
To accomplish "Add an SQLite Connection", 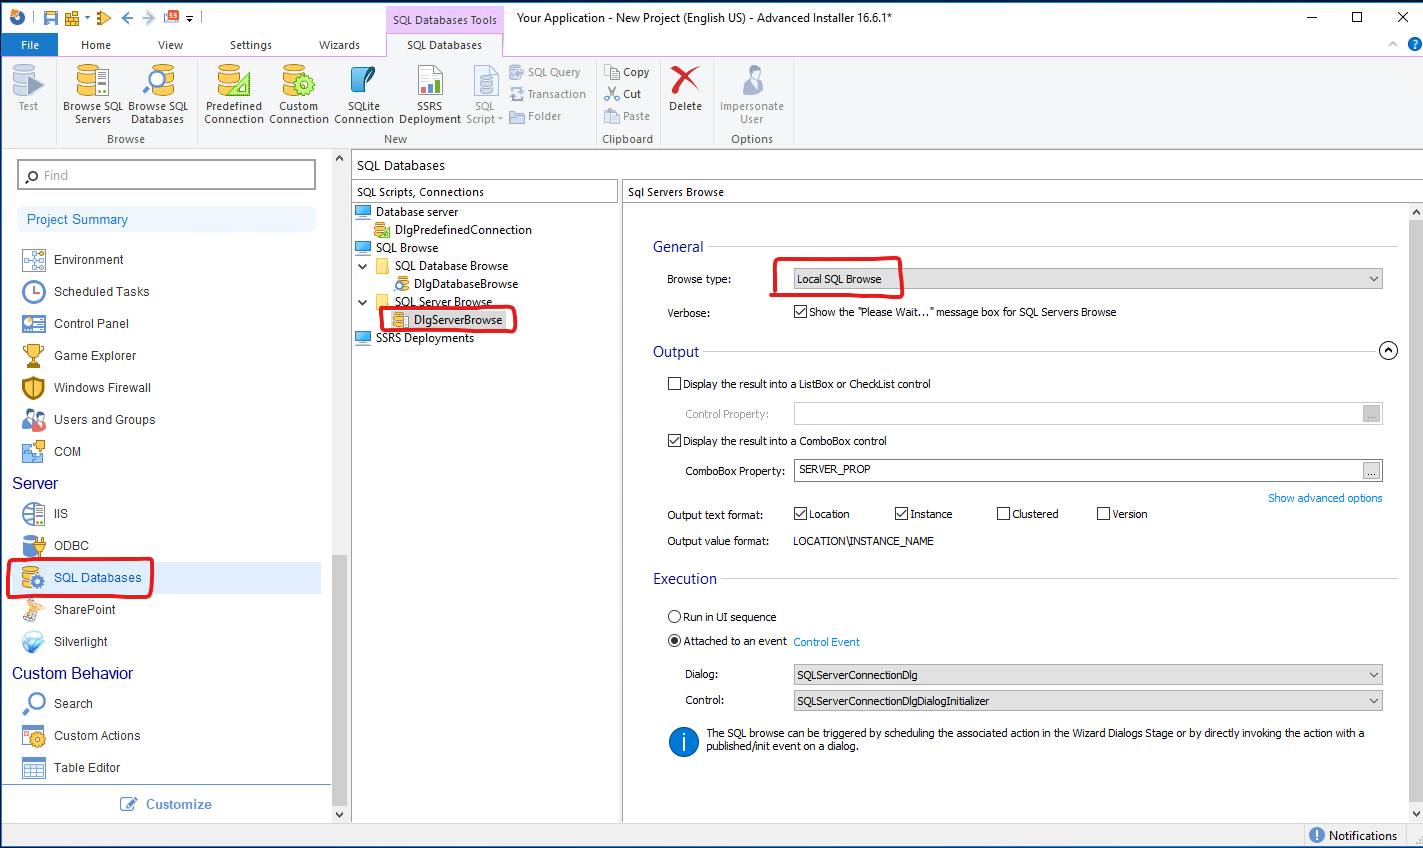I will 364,94.
